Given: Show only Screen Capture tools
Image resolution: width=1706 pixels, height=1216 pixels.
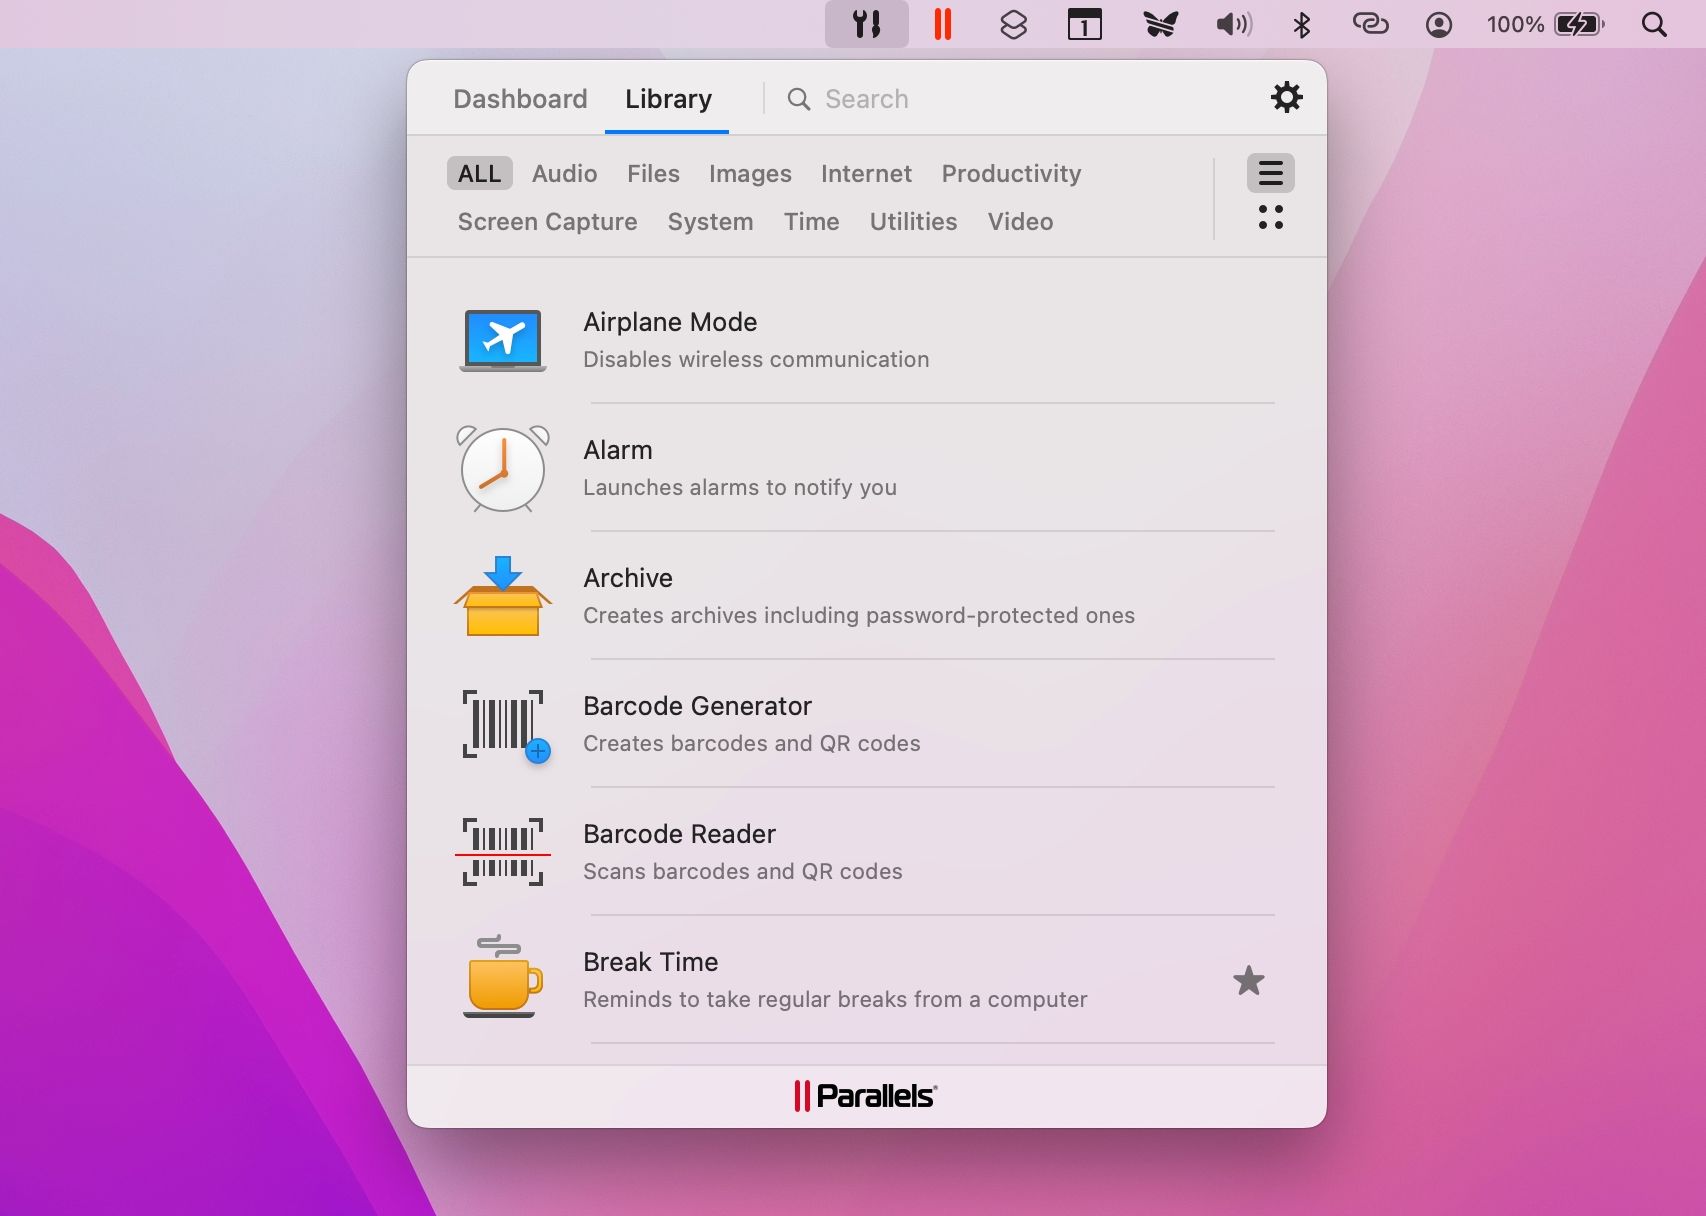Looking at the screenshot, I should (x=547, y=221).
